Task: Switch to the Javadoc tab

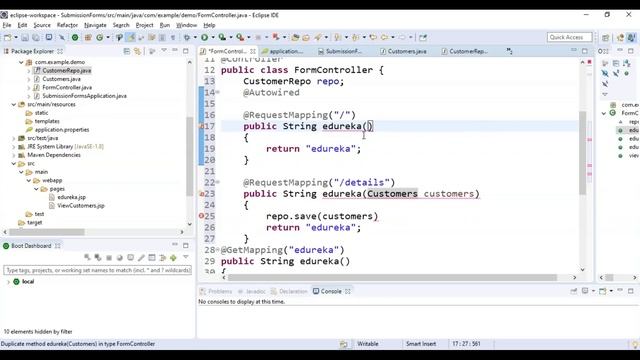Action: 251,291
